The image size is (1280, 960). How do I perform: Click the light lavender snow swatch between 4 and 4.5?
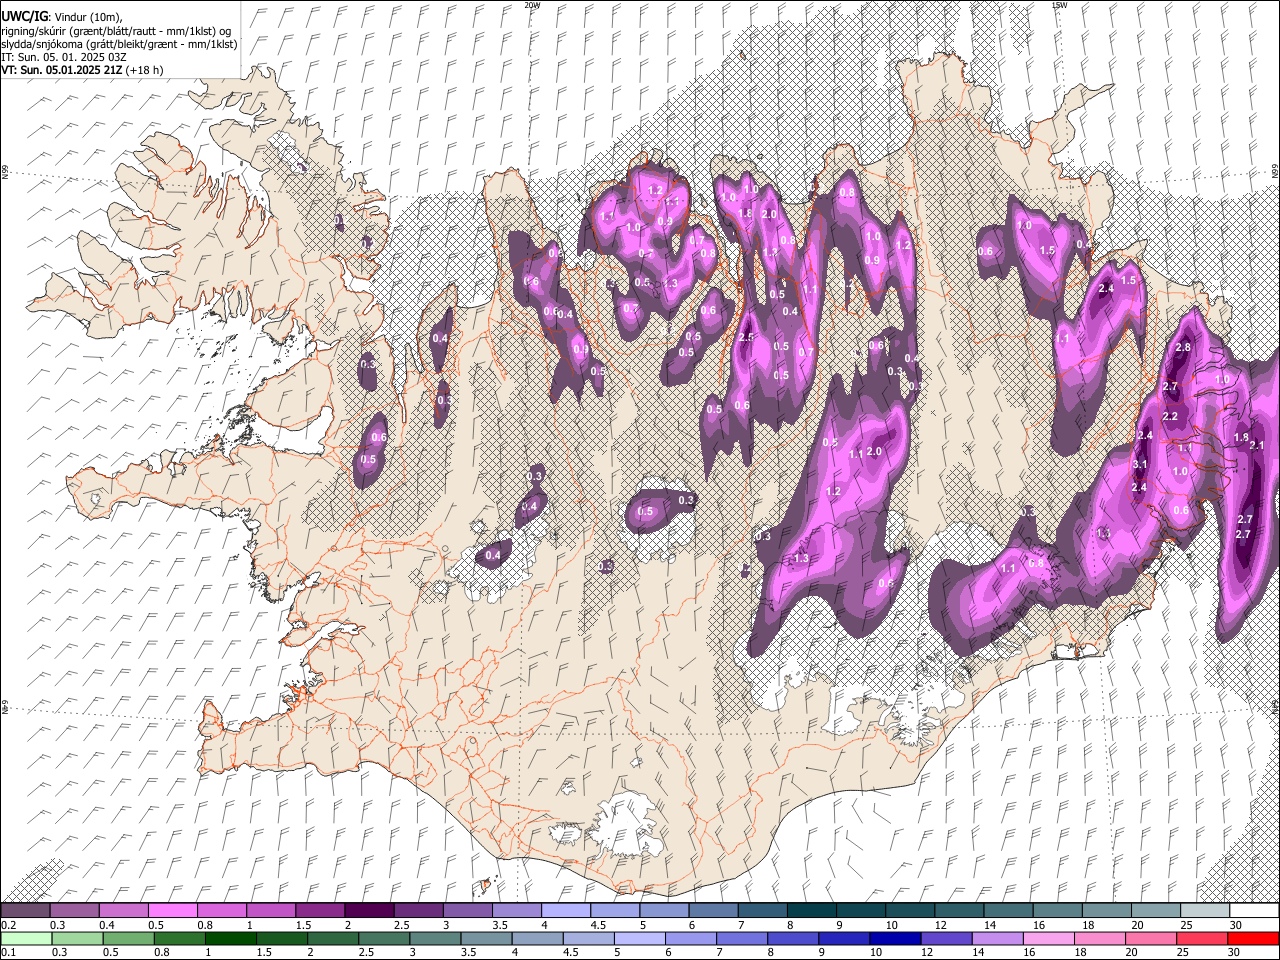point(564,911)
